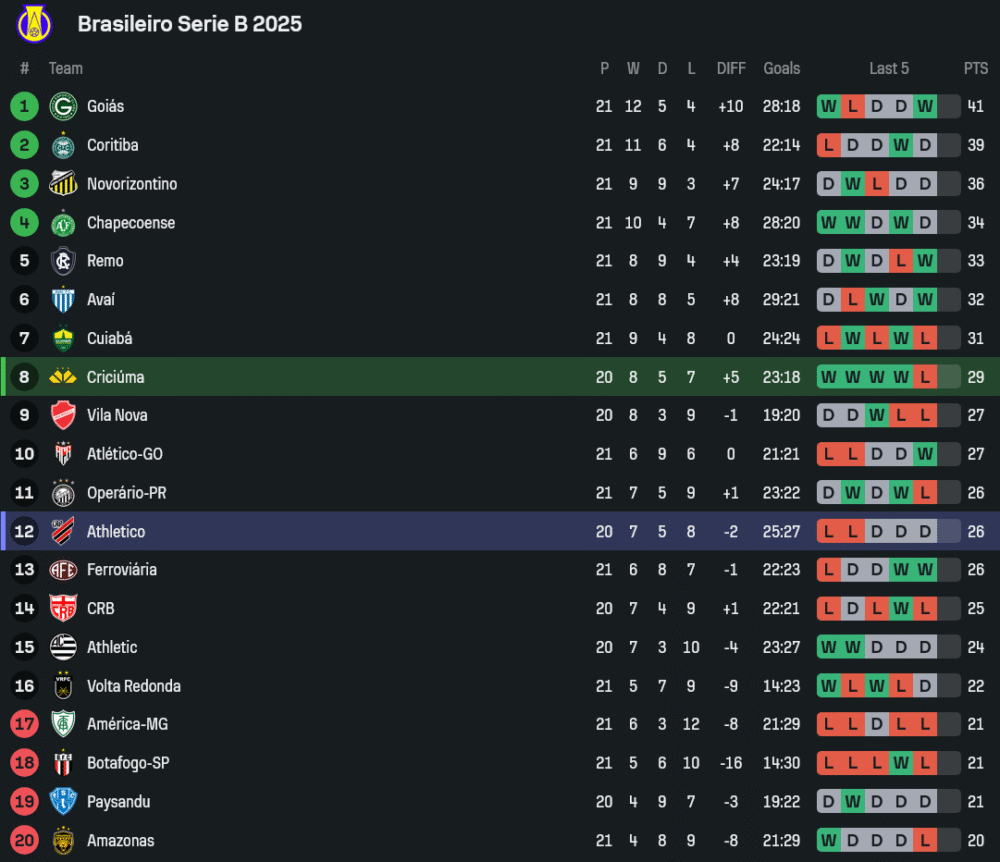Open the Remo team name link
Viewport: 1000px width, 862px height.
coord(105,261)
